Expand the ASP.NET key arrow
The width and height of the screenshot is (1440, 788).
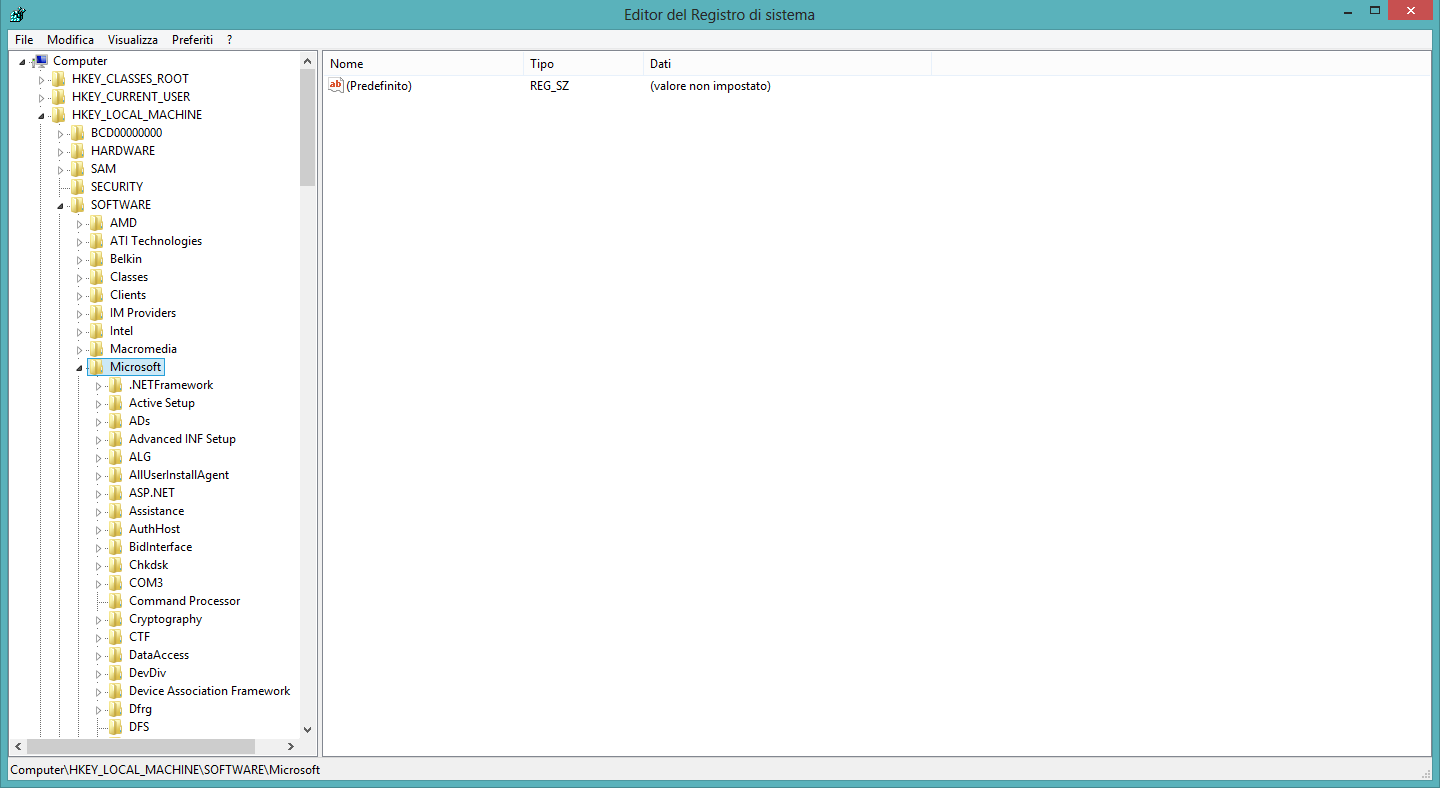coord(99,493)
